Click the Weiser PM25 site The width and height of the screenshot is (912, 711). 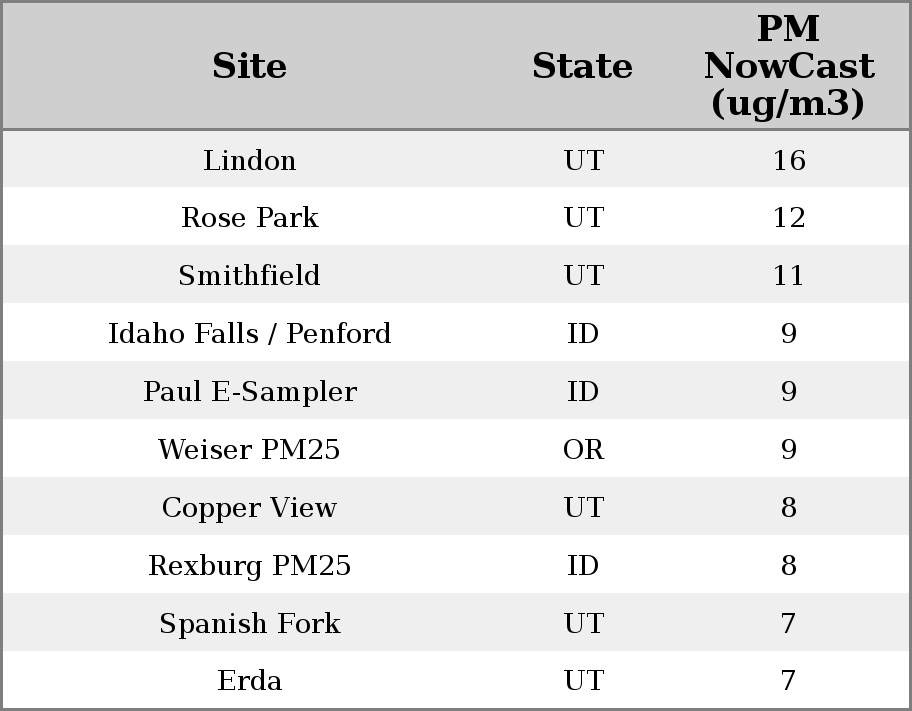point(249,449)
